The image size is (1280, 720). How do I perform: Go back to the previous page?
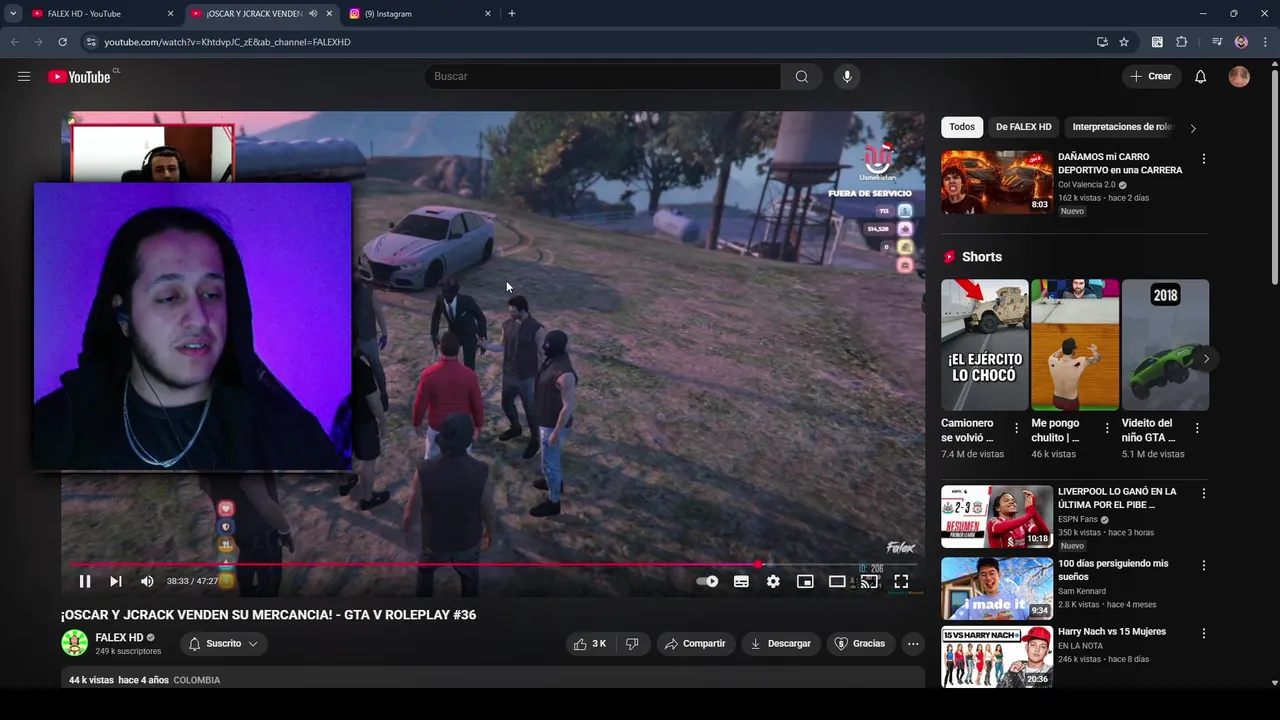(14, 42)
